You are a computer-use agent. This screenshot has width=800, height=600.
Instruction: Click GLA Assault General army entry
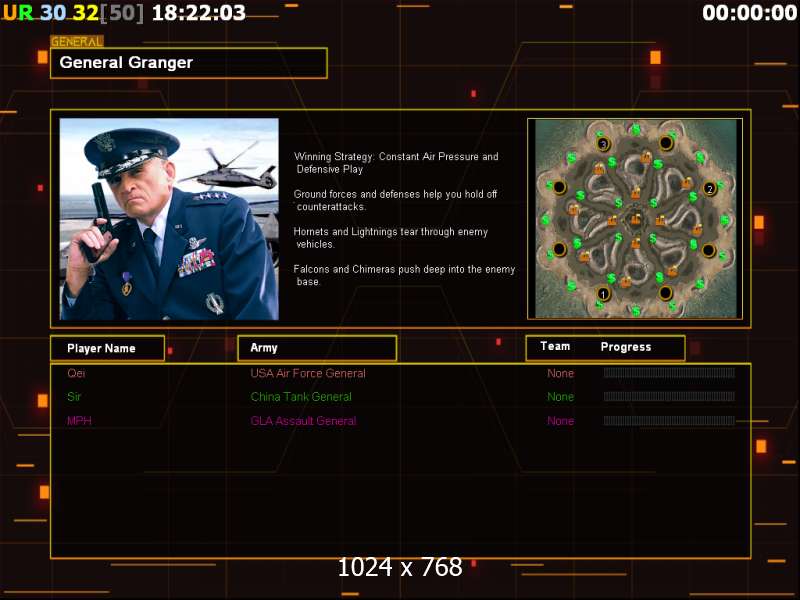tap(303, 421)
